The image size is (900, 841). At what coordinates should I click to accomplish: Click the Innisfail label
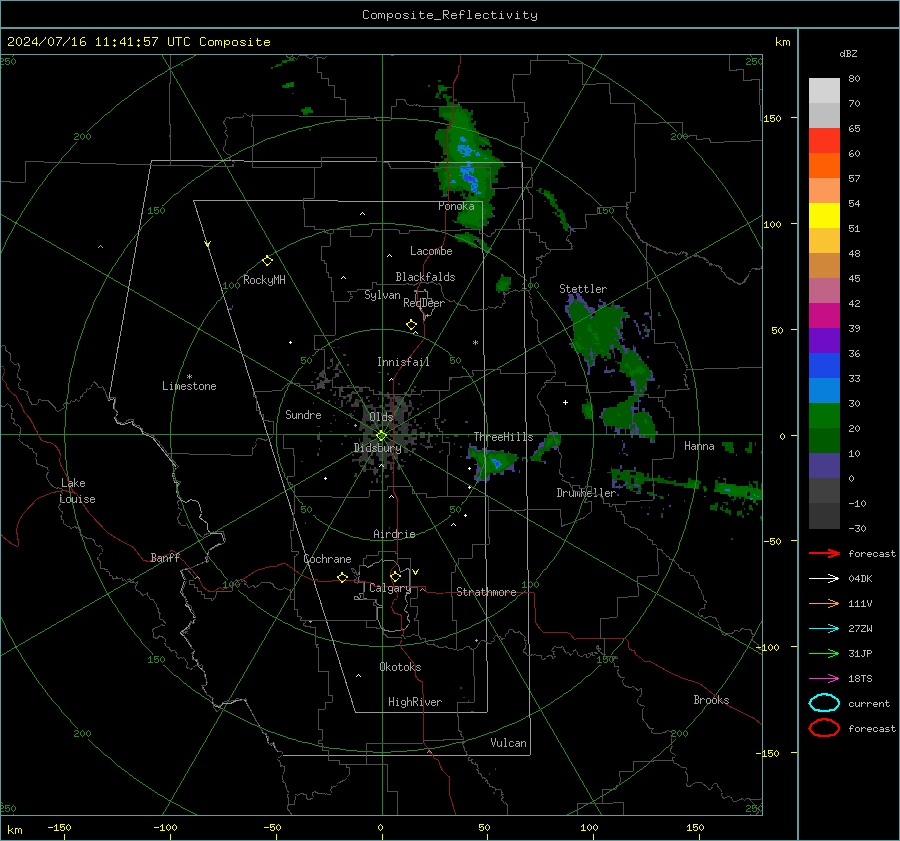(403, 362)
